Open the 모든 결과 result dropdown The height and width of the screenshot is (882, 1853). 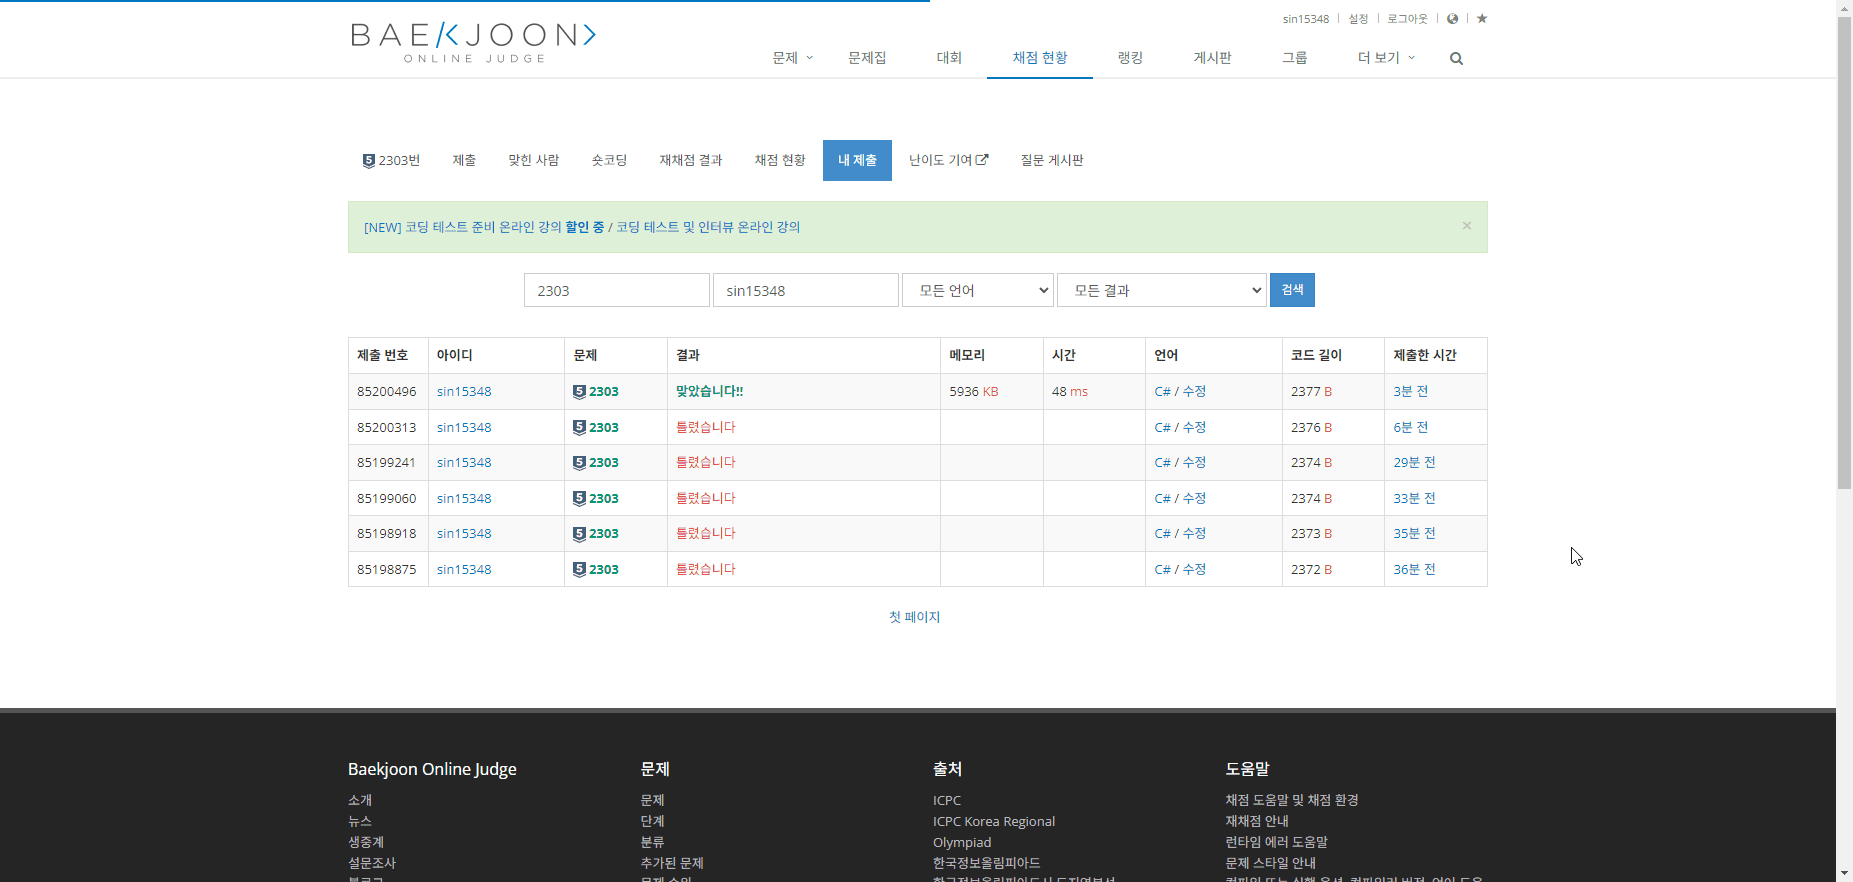coord(1162,290)
